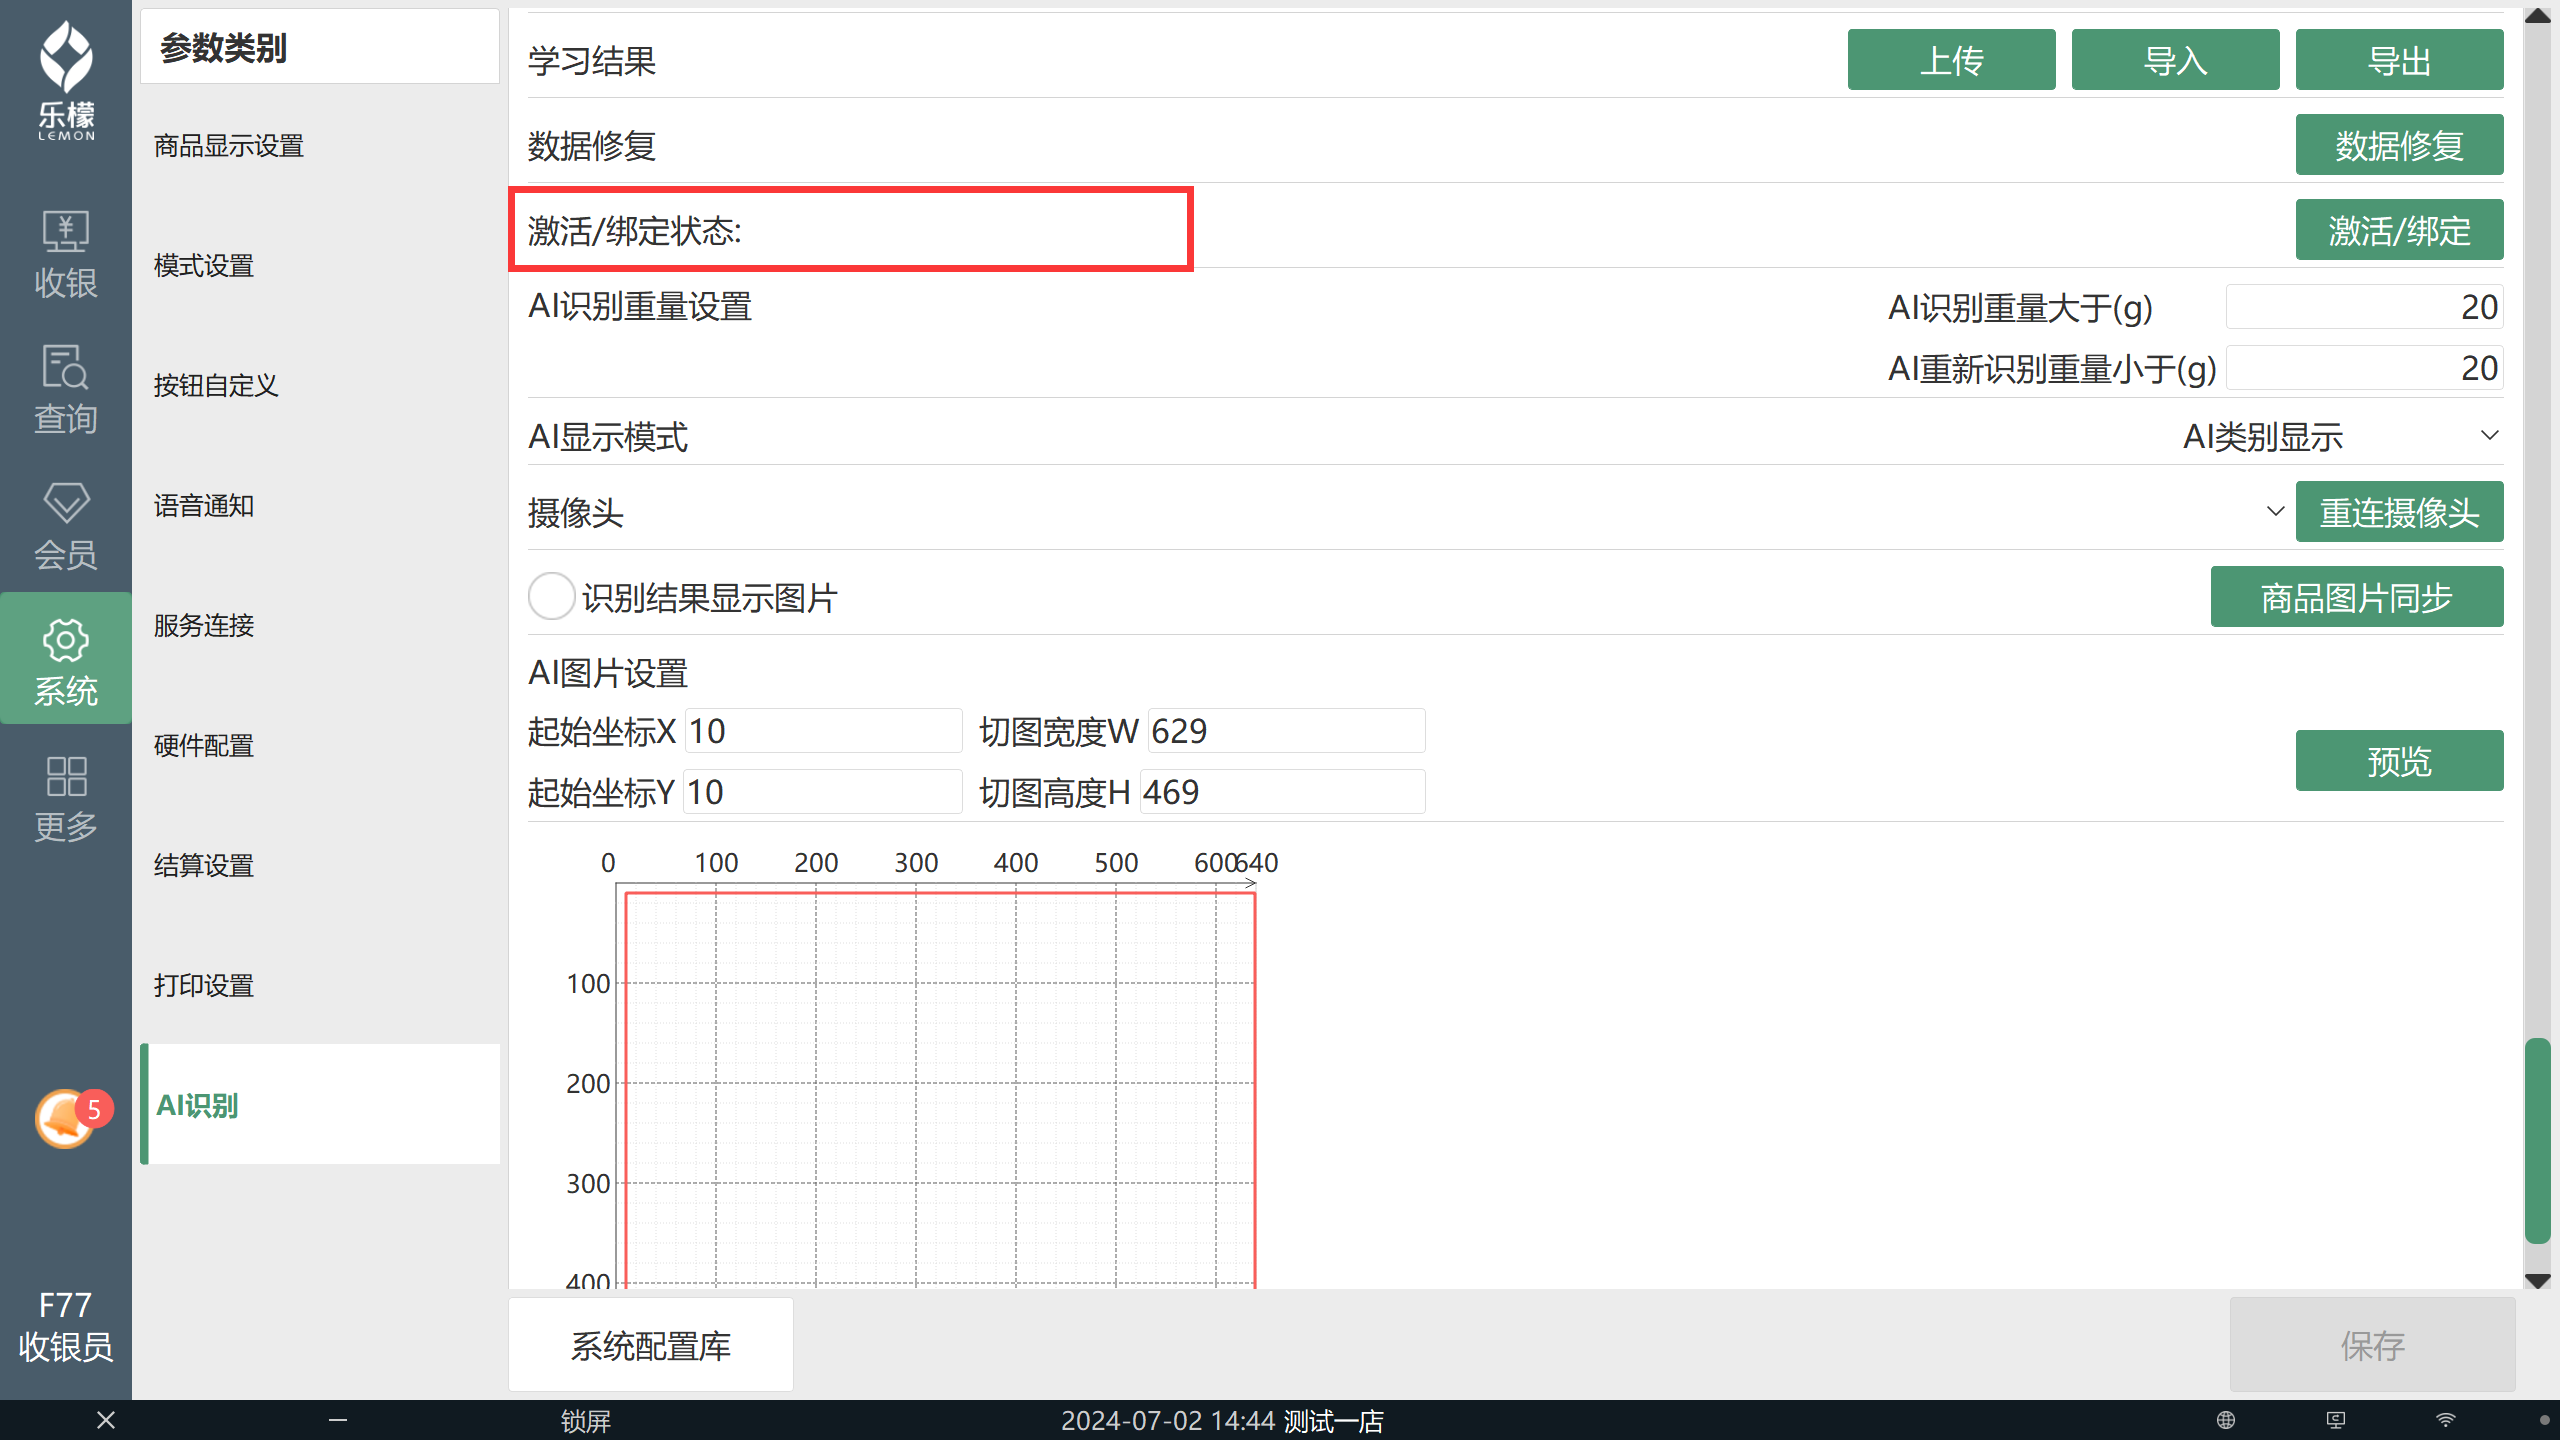The image size is (2560, 1440).
Task: Click the Lemon logo icon
Action: (66, 80)
